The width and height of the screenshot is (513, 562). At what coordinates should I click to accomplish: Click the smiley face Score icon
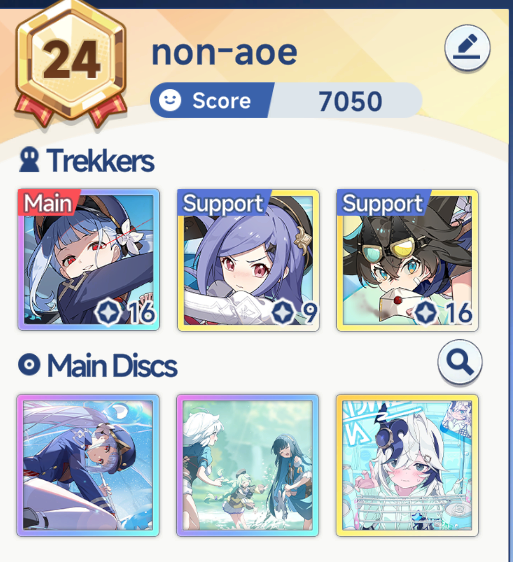point(170,100)
